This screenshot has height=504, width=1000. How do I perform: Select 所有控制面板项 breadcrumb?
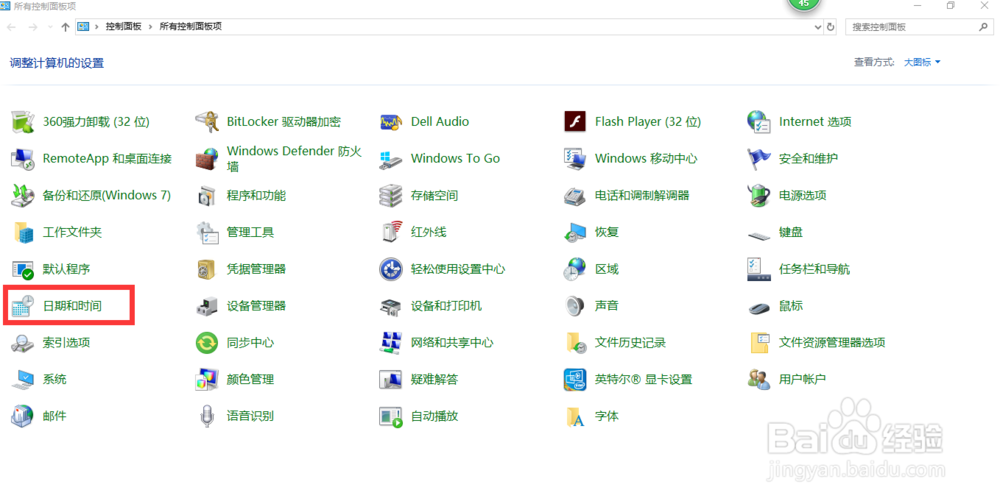(x=190, y=27)
